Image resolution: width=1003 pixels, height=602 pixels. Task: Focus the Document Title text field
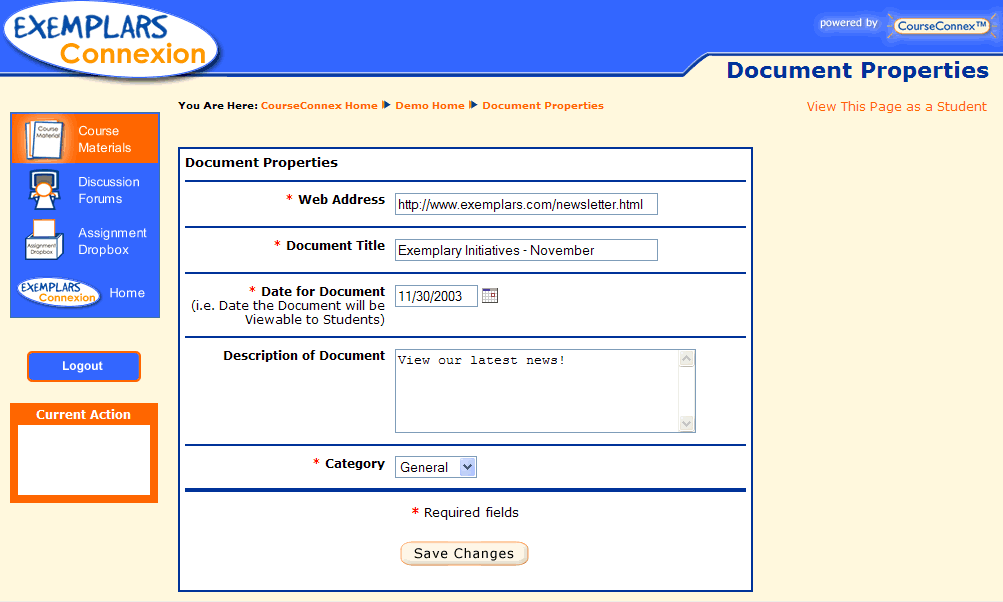coord(526,250)
